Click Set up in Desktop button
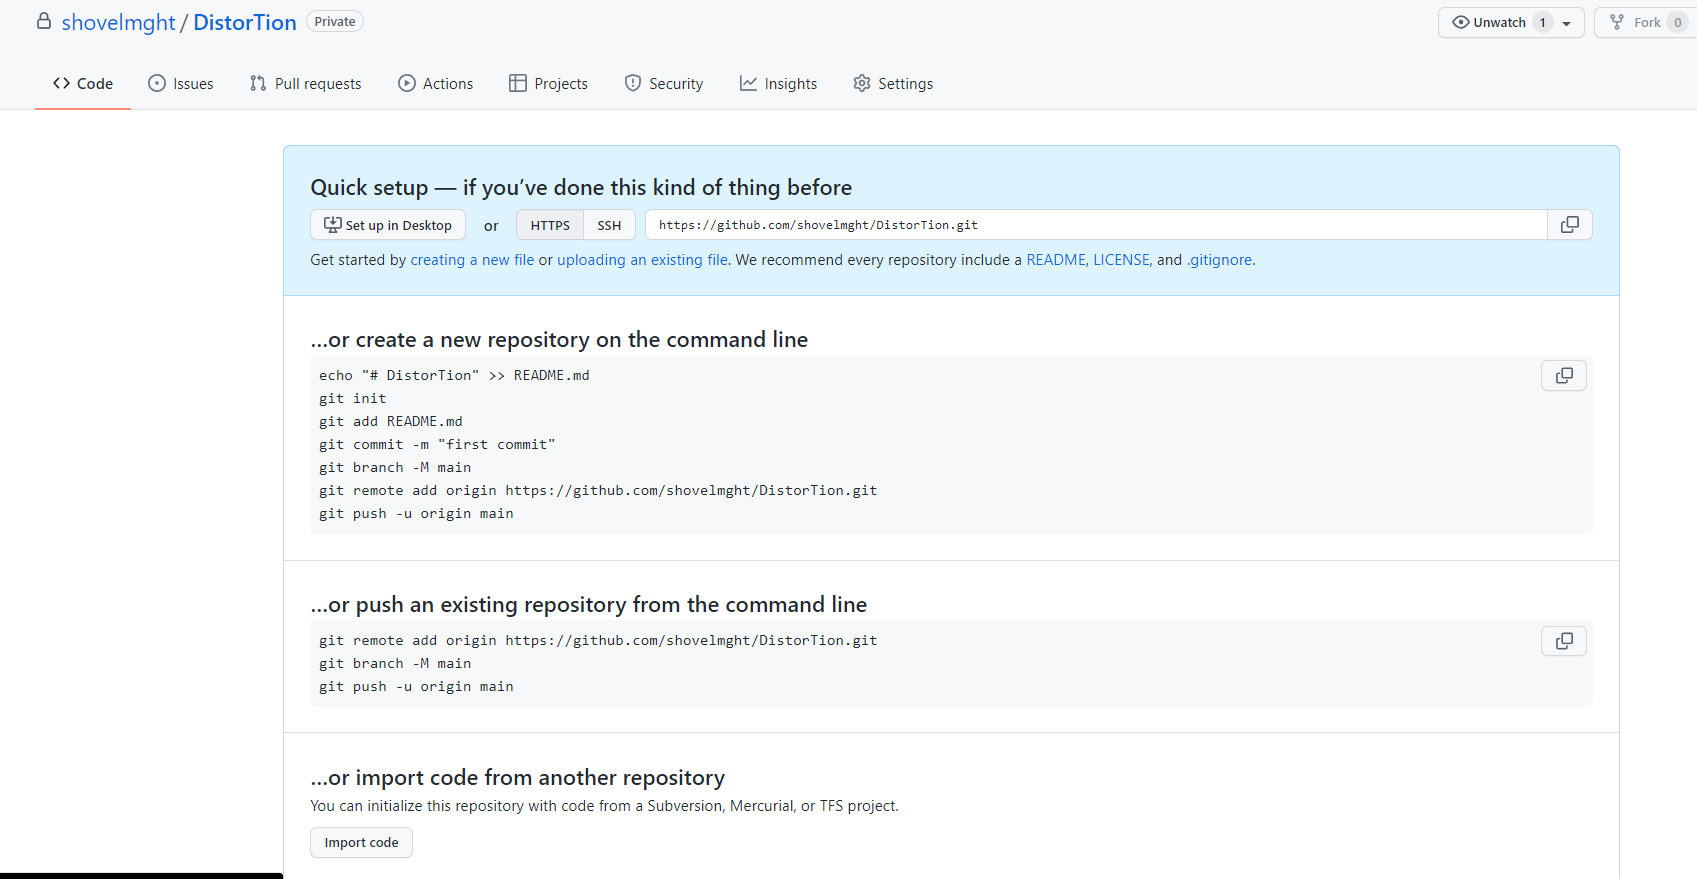 [x=388, y=225]
